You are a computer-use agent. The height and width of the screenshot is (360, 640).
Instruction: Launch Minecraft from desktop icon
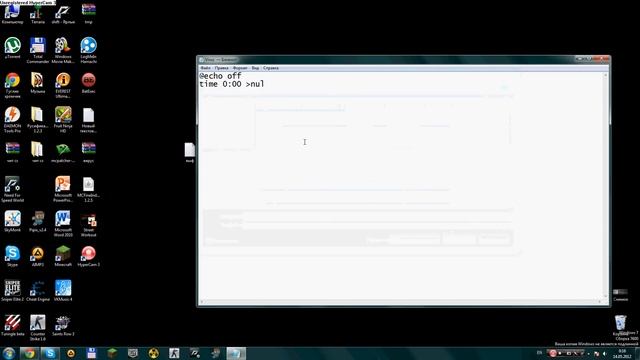[x=63, y=256]
